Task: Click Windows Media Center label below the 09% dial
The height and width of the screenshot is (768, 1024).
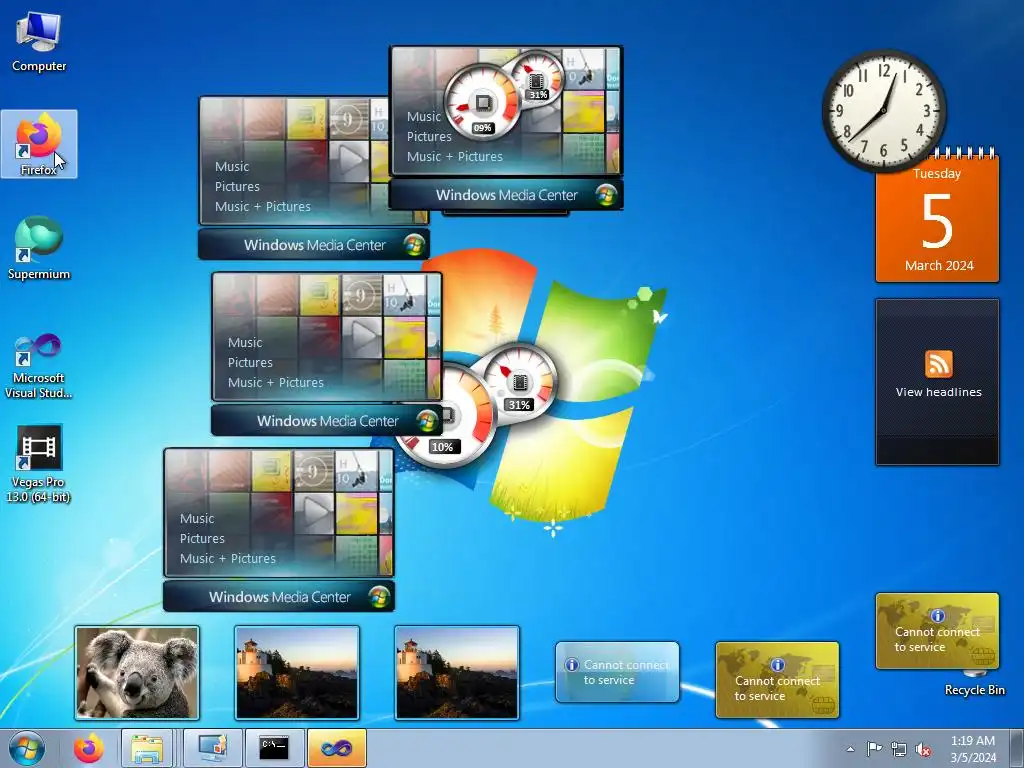Action: click(x=507, y=195)
